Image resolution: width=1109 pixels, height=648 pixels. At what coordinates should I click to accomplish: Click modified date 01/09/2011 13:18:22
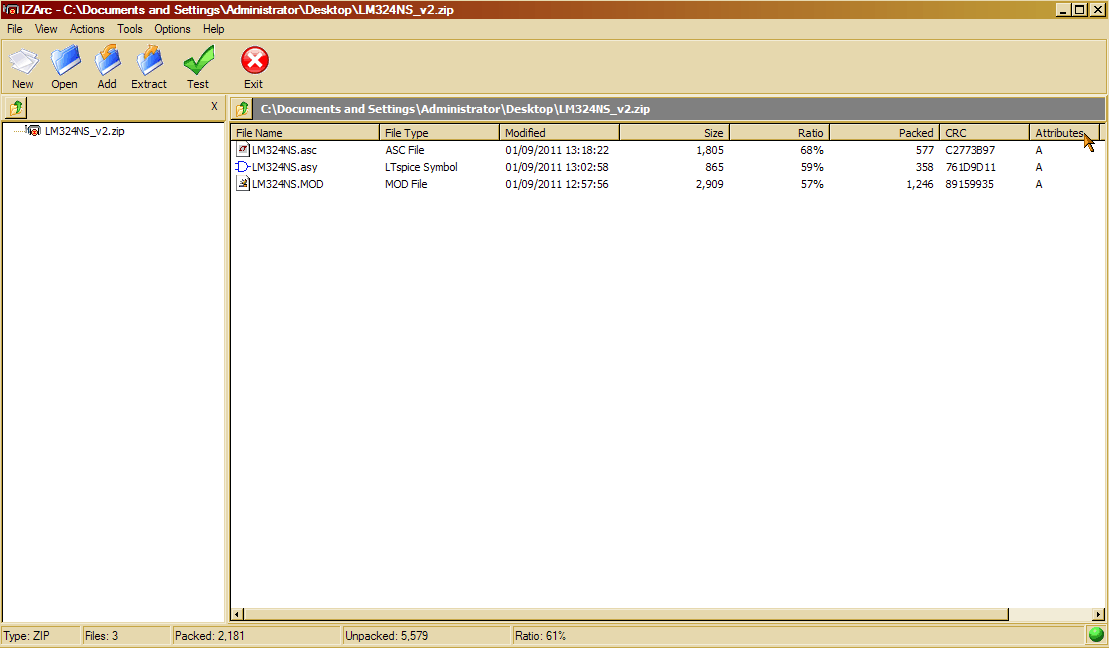pyautogui.click(x=557, y=150)
